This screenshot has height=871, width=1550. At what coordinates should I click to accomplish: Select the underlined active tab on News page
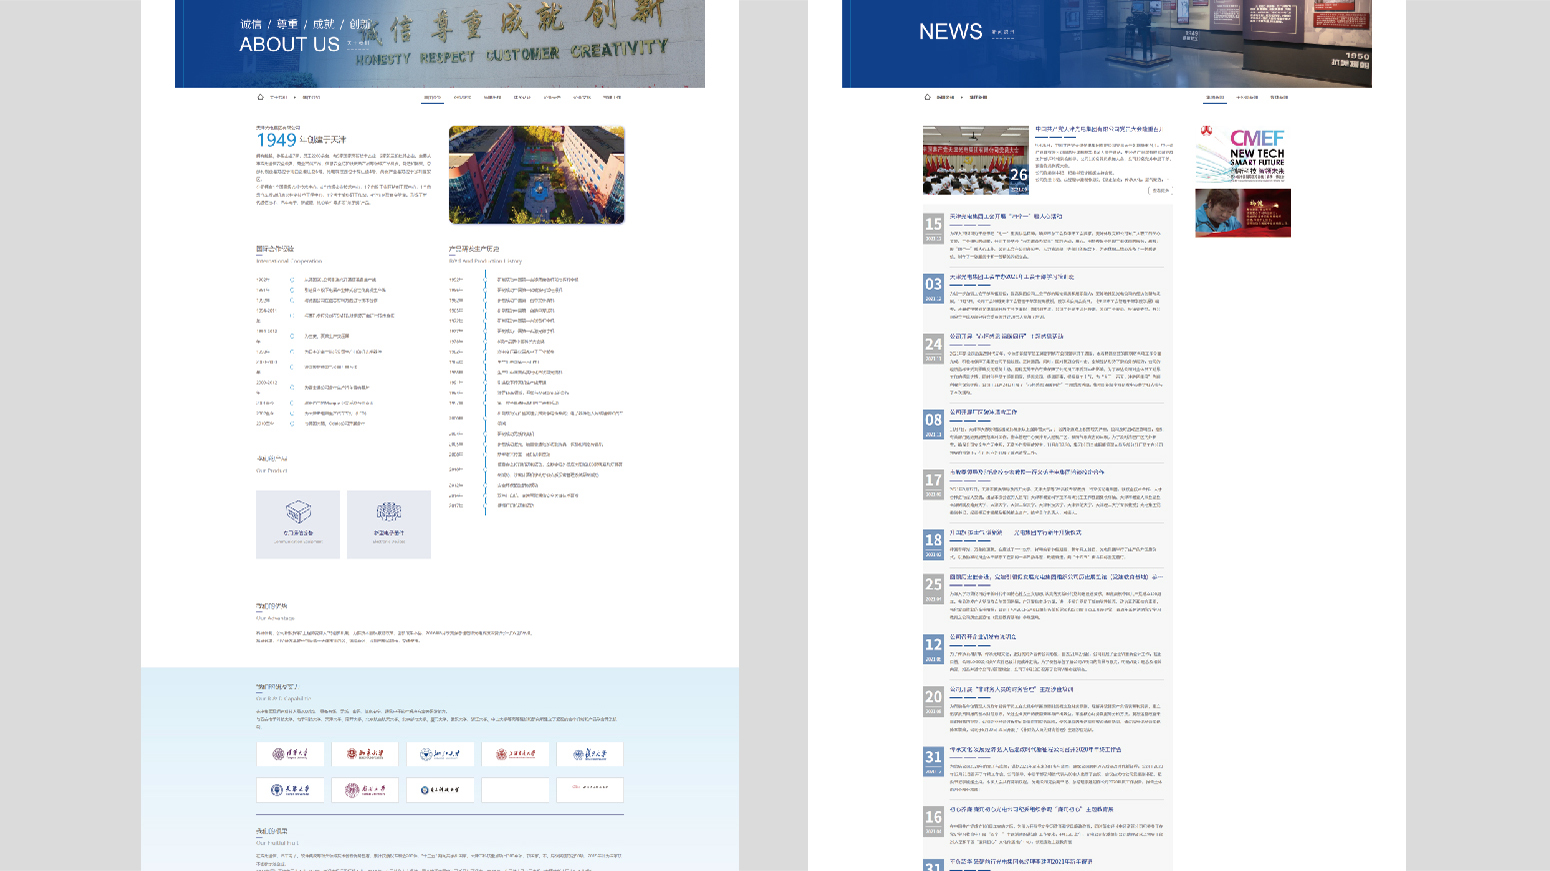click(1215, 98)
